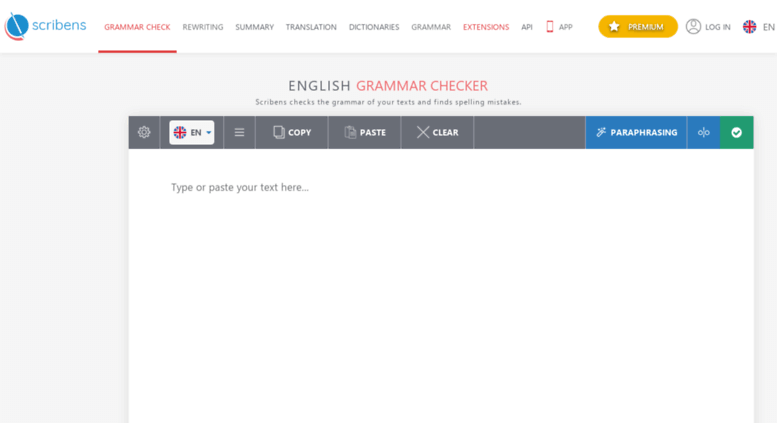This screenshot has height=423, width=777.
Task: Click the Log In link
Action: (718, 27)
